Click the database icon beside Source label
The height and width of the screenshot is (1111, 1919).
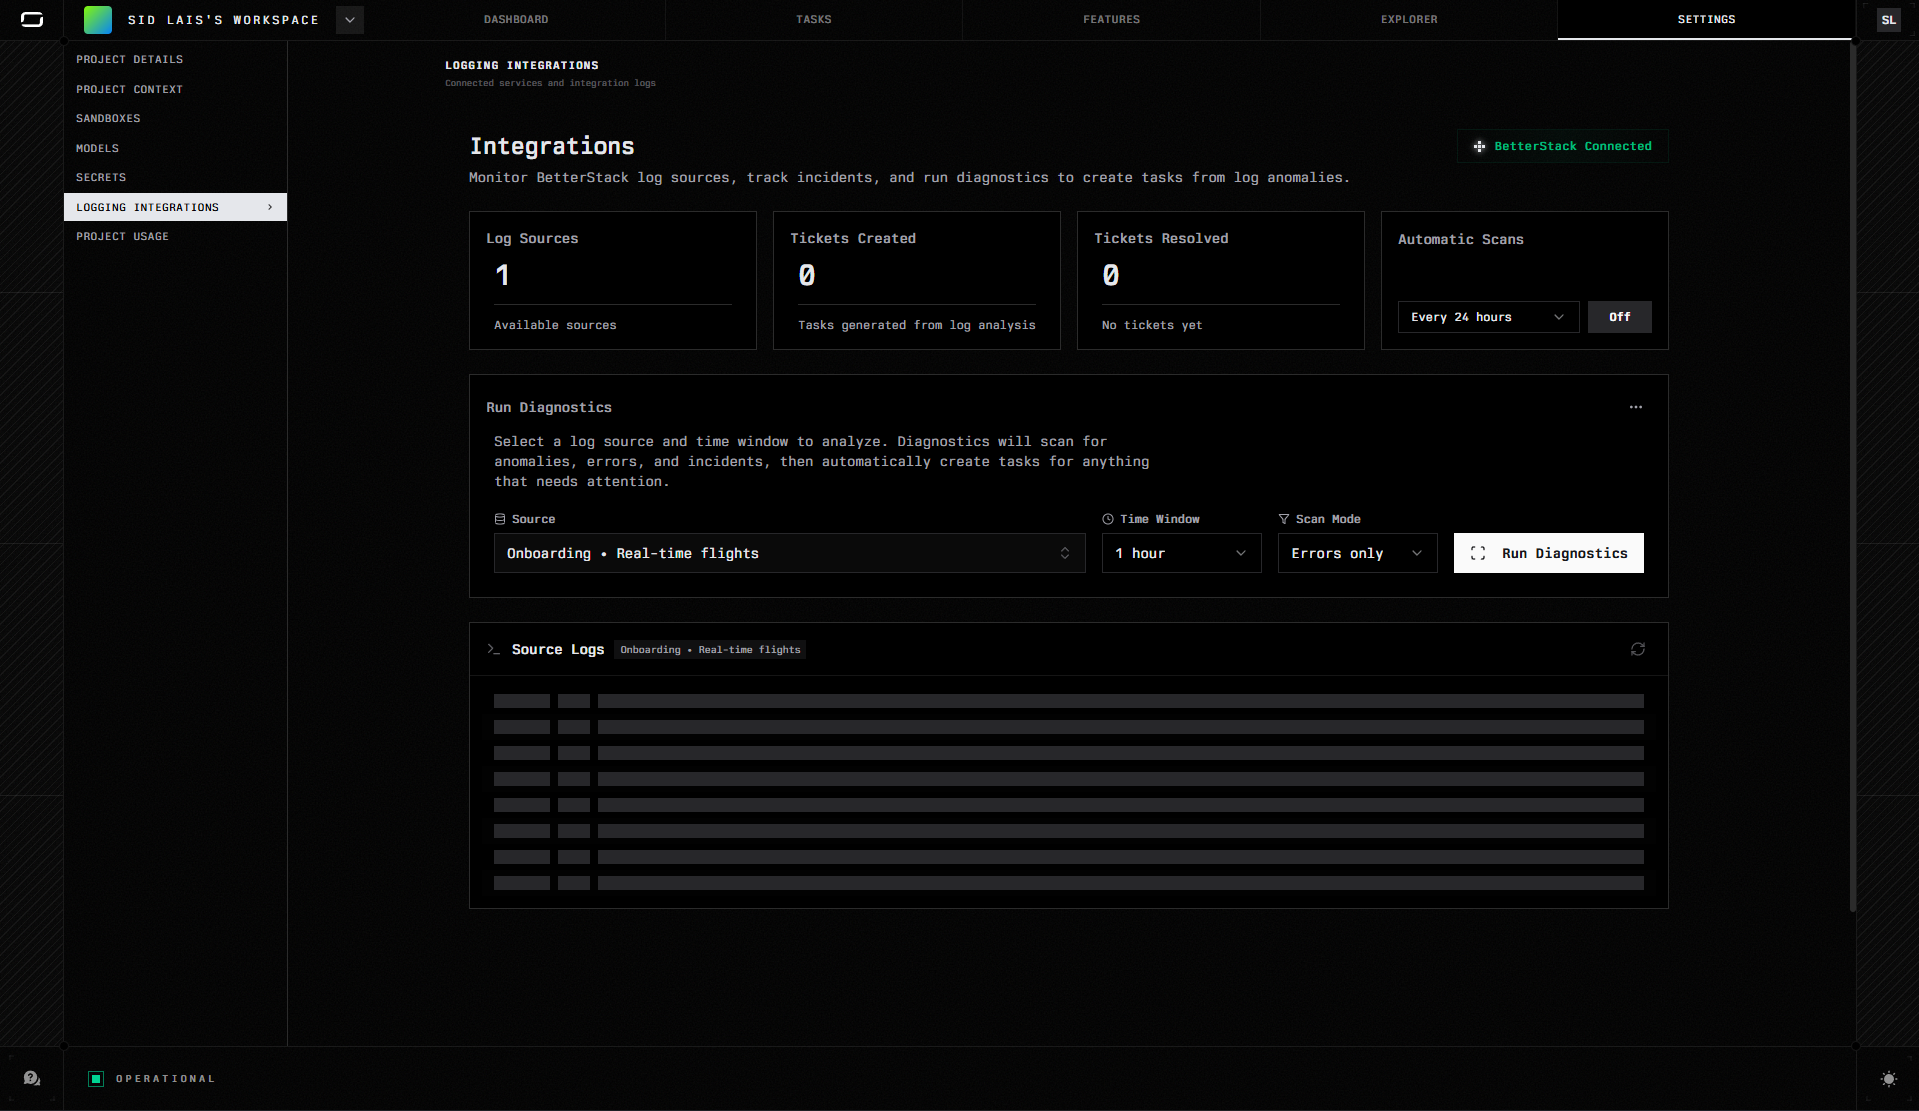pos(500,519)
